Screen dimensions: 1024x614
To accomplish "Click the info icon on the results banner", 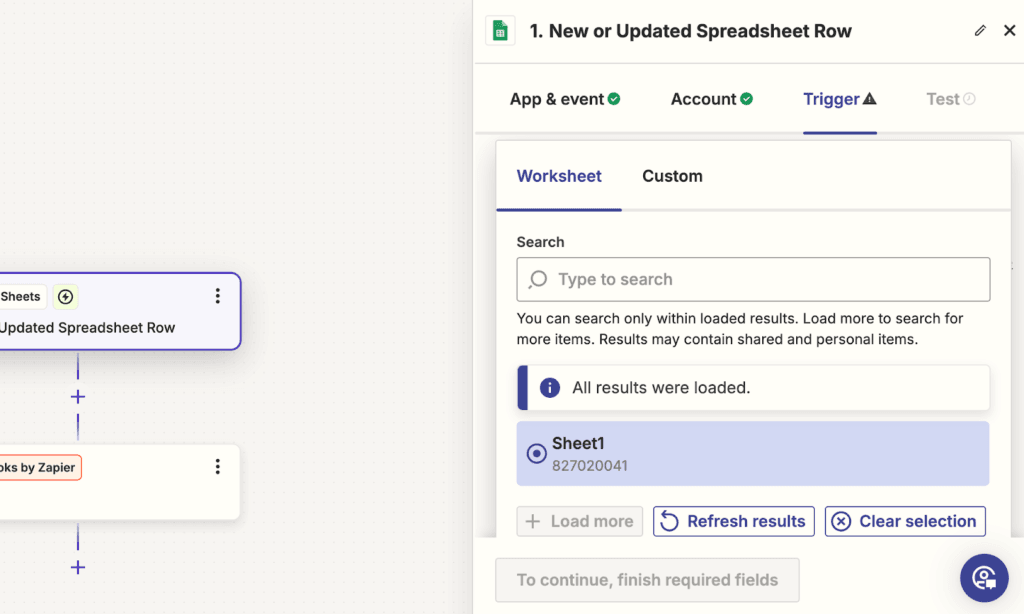I will click(x=549, y=387).
